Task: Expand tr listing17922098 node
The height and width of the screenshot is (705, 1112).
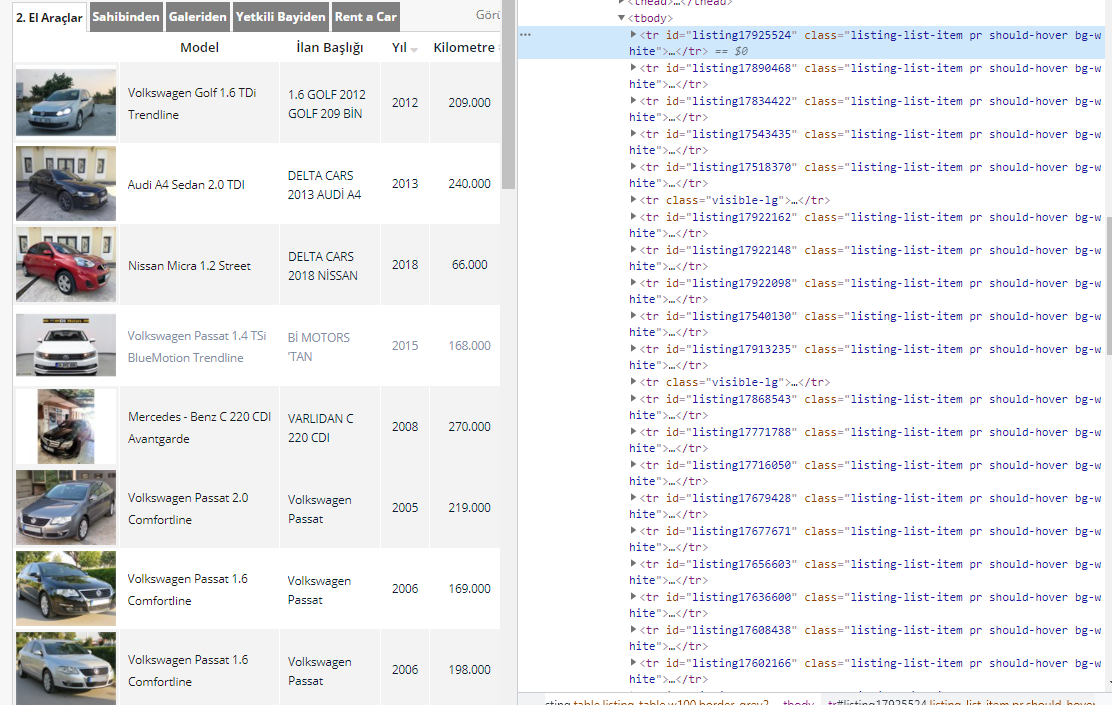Action: click(x=633, y=282)
